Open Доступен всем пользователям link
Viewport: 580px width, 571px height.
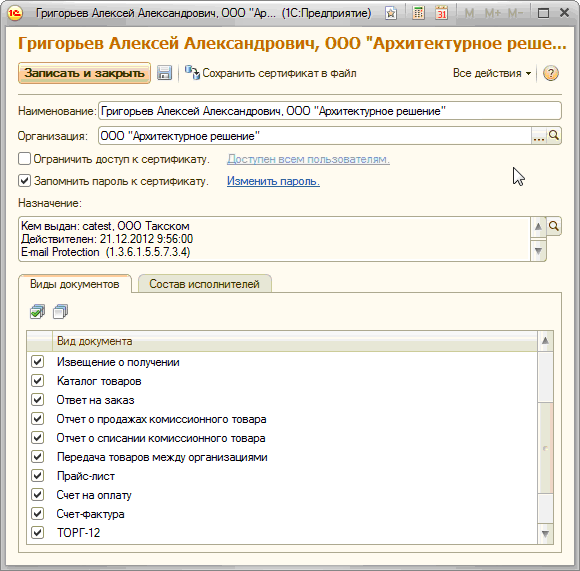coord(308,159)
